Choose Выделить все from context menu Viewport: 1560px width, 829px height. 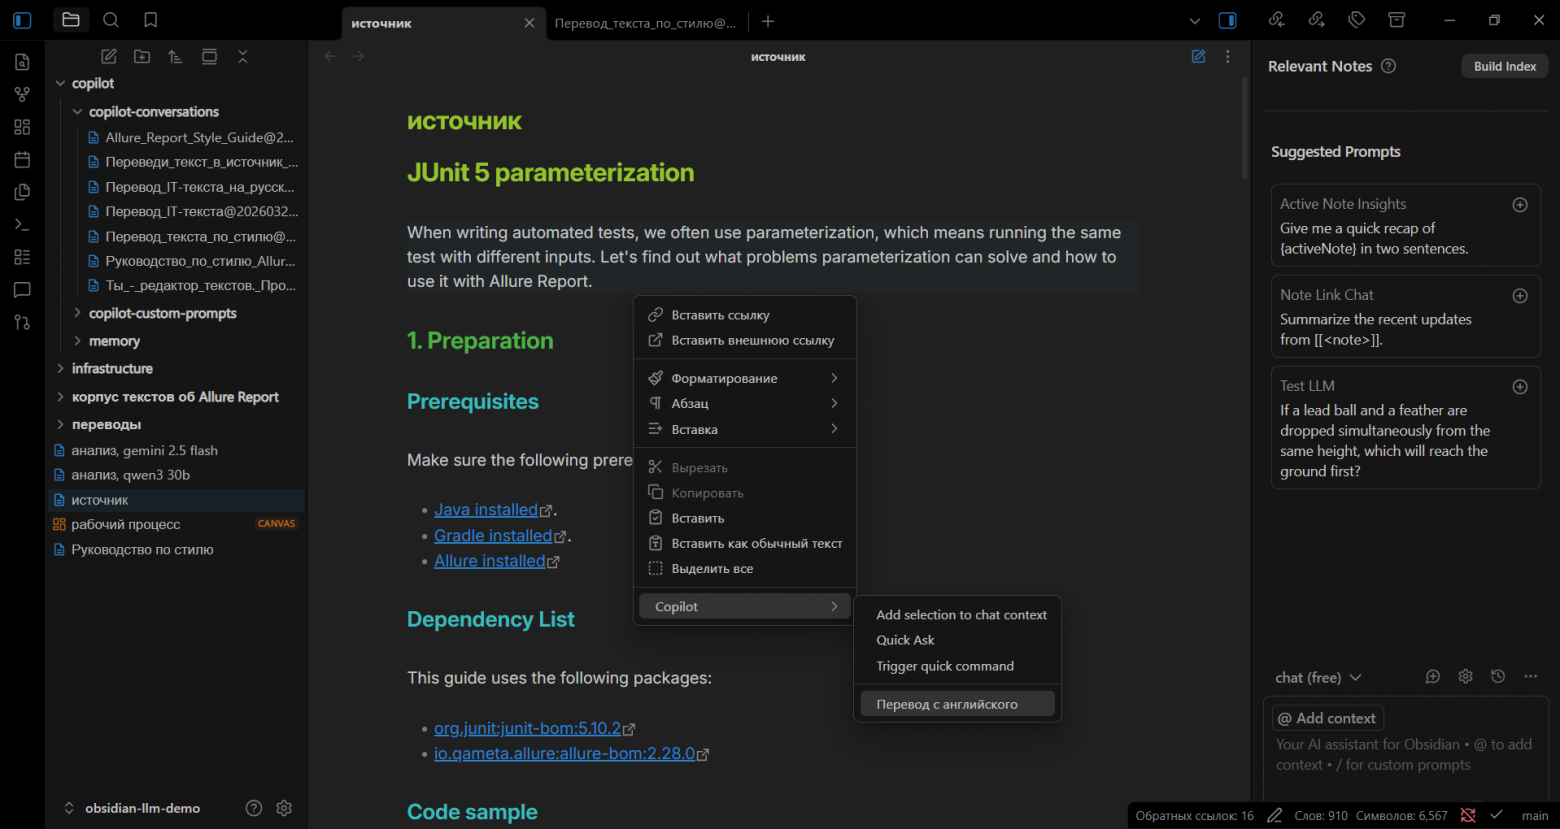tap(744, 569)
